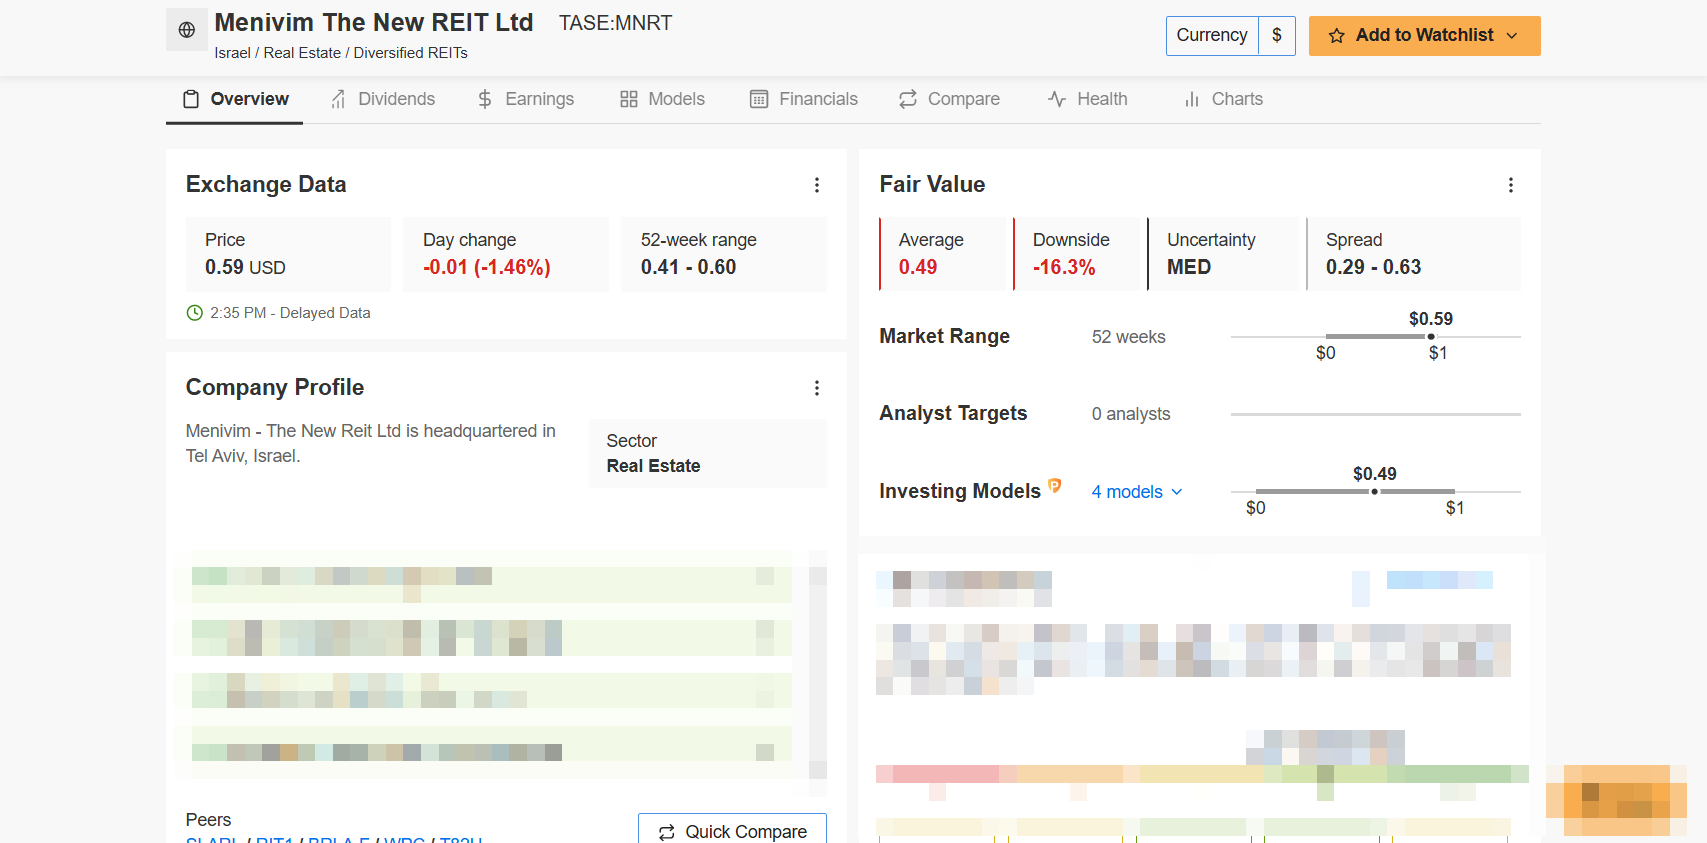The height and width of the screenshot is (843, 1707).
Task: Open Fair Value three-dot menu
Action: click(x=1511, y=185)
